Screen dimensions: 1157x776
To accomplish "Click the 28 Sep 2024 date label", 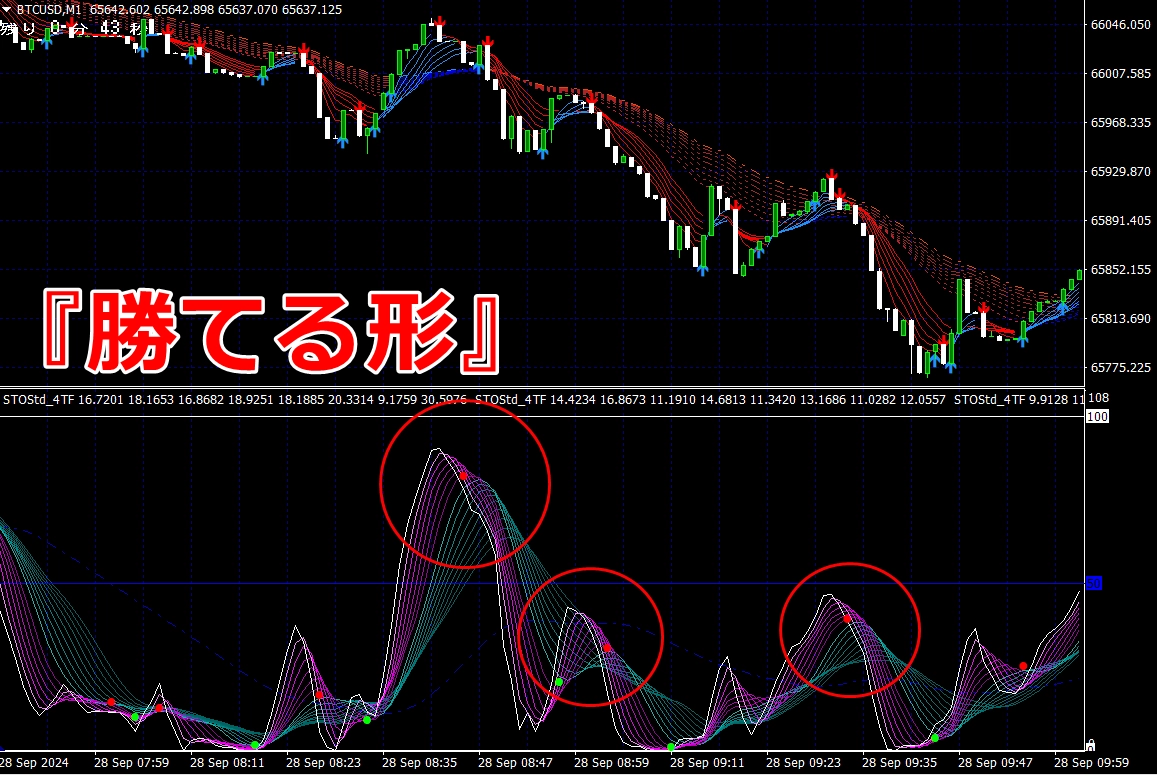I will click(x=34, y=763).
